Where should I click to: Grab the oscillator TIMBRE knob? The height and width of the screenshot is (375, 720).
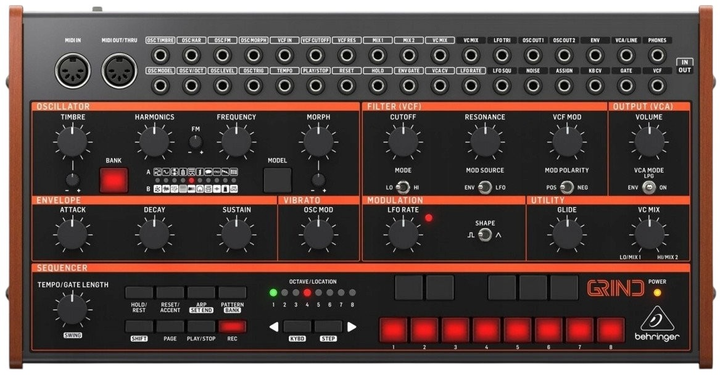pos(73,141)
